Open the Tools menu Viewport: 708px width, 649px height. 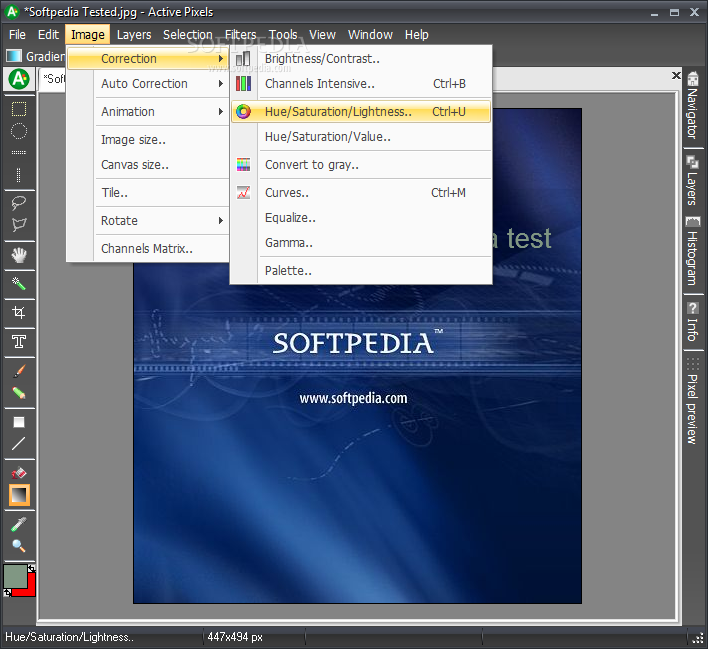[x=283, y=35]
